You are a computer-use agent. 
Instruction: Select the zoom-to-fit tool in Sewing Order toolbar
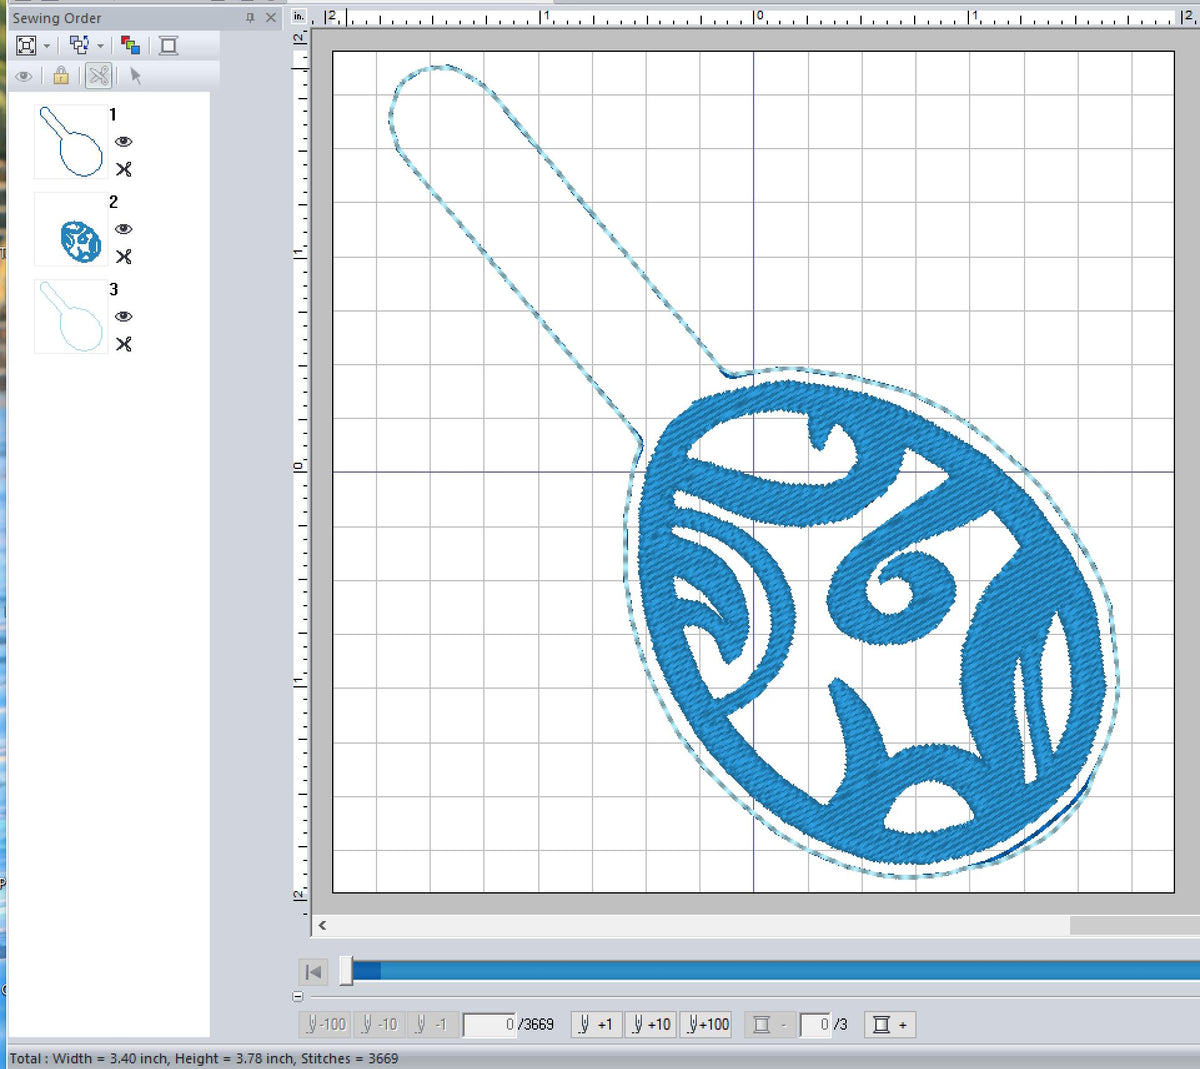pos(26,45)
